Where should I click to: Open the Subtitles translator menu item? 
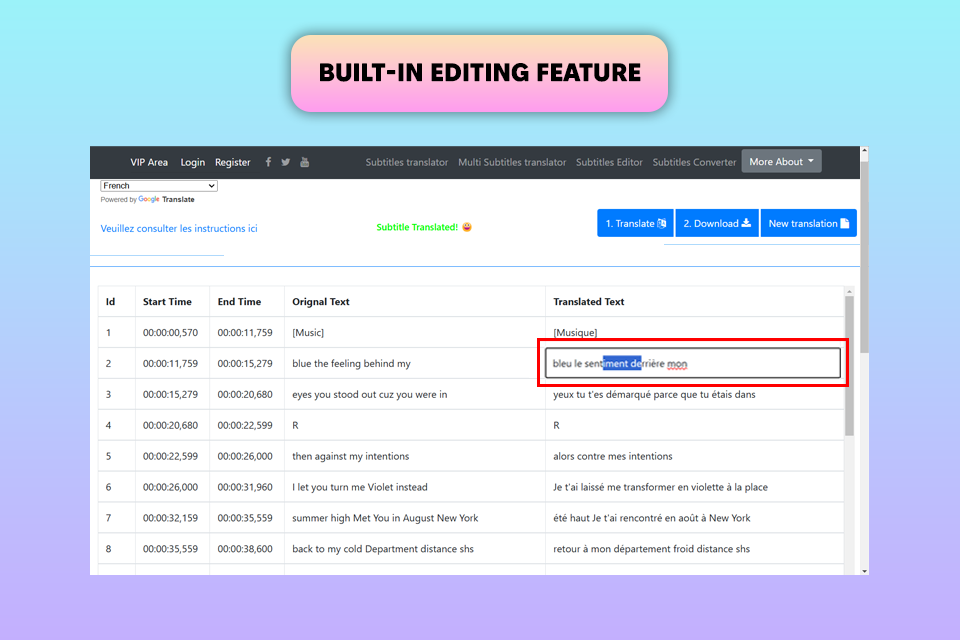click(406, 162)
